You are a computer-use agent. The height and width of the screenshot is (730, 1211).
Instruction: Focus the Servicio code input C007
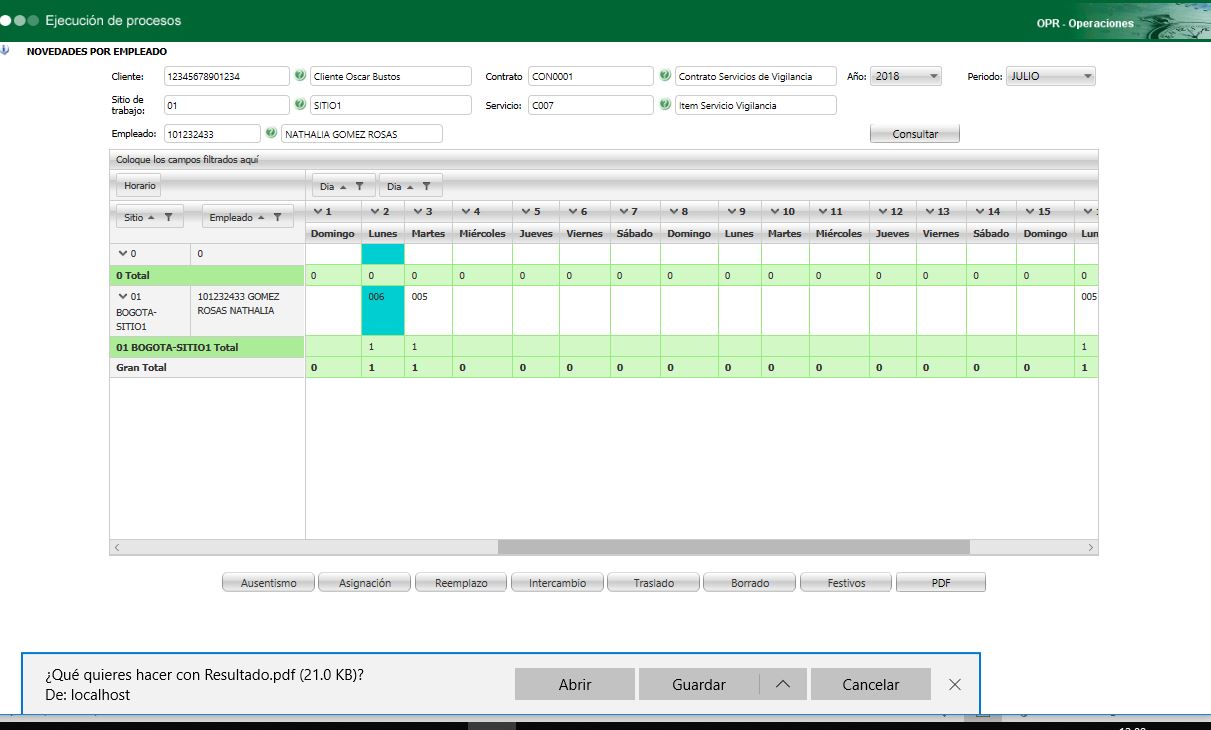(x=591, y=105)
